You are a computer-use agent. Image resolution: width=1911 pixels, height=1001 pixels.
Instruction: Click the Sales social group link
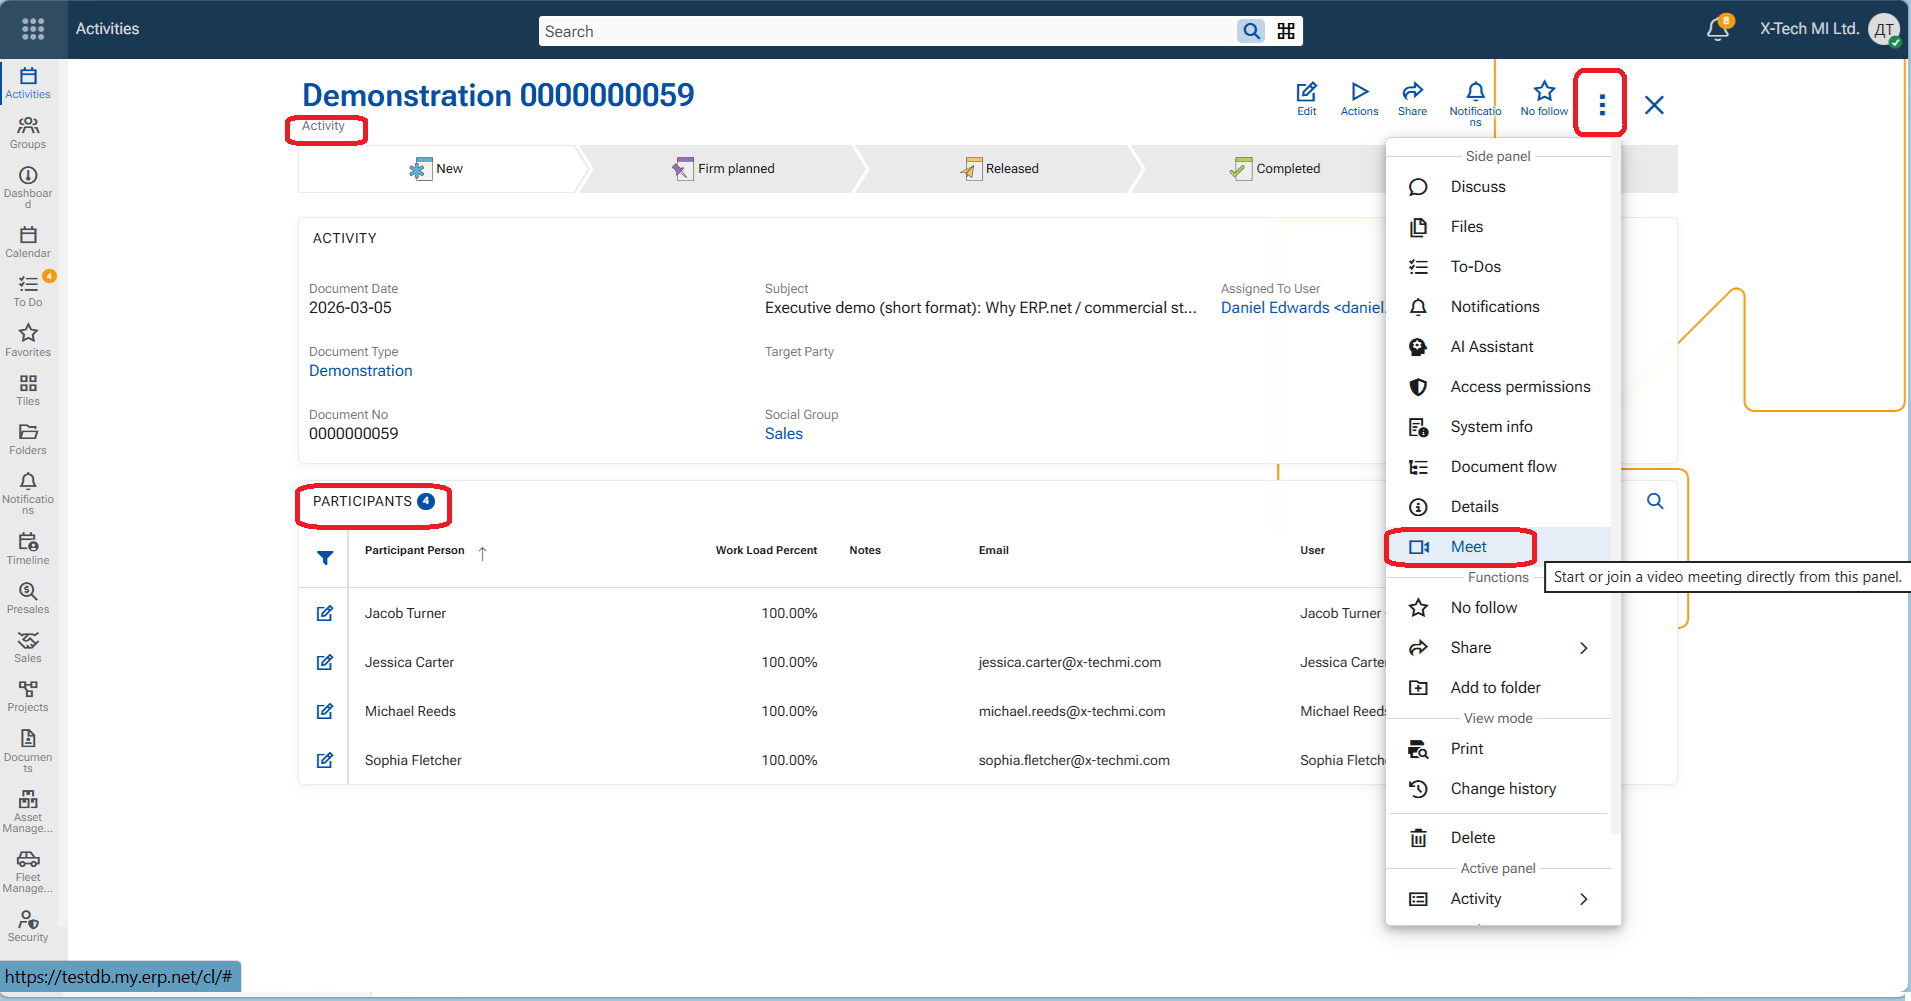(x=783, y=434)
